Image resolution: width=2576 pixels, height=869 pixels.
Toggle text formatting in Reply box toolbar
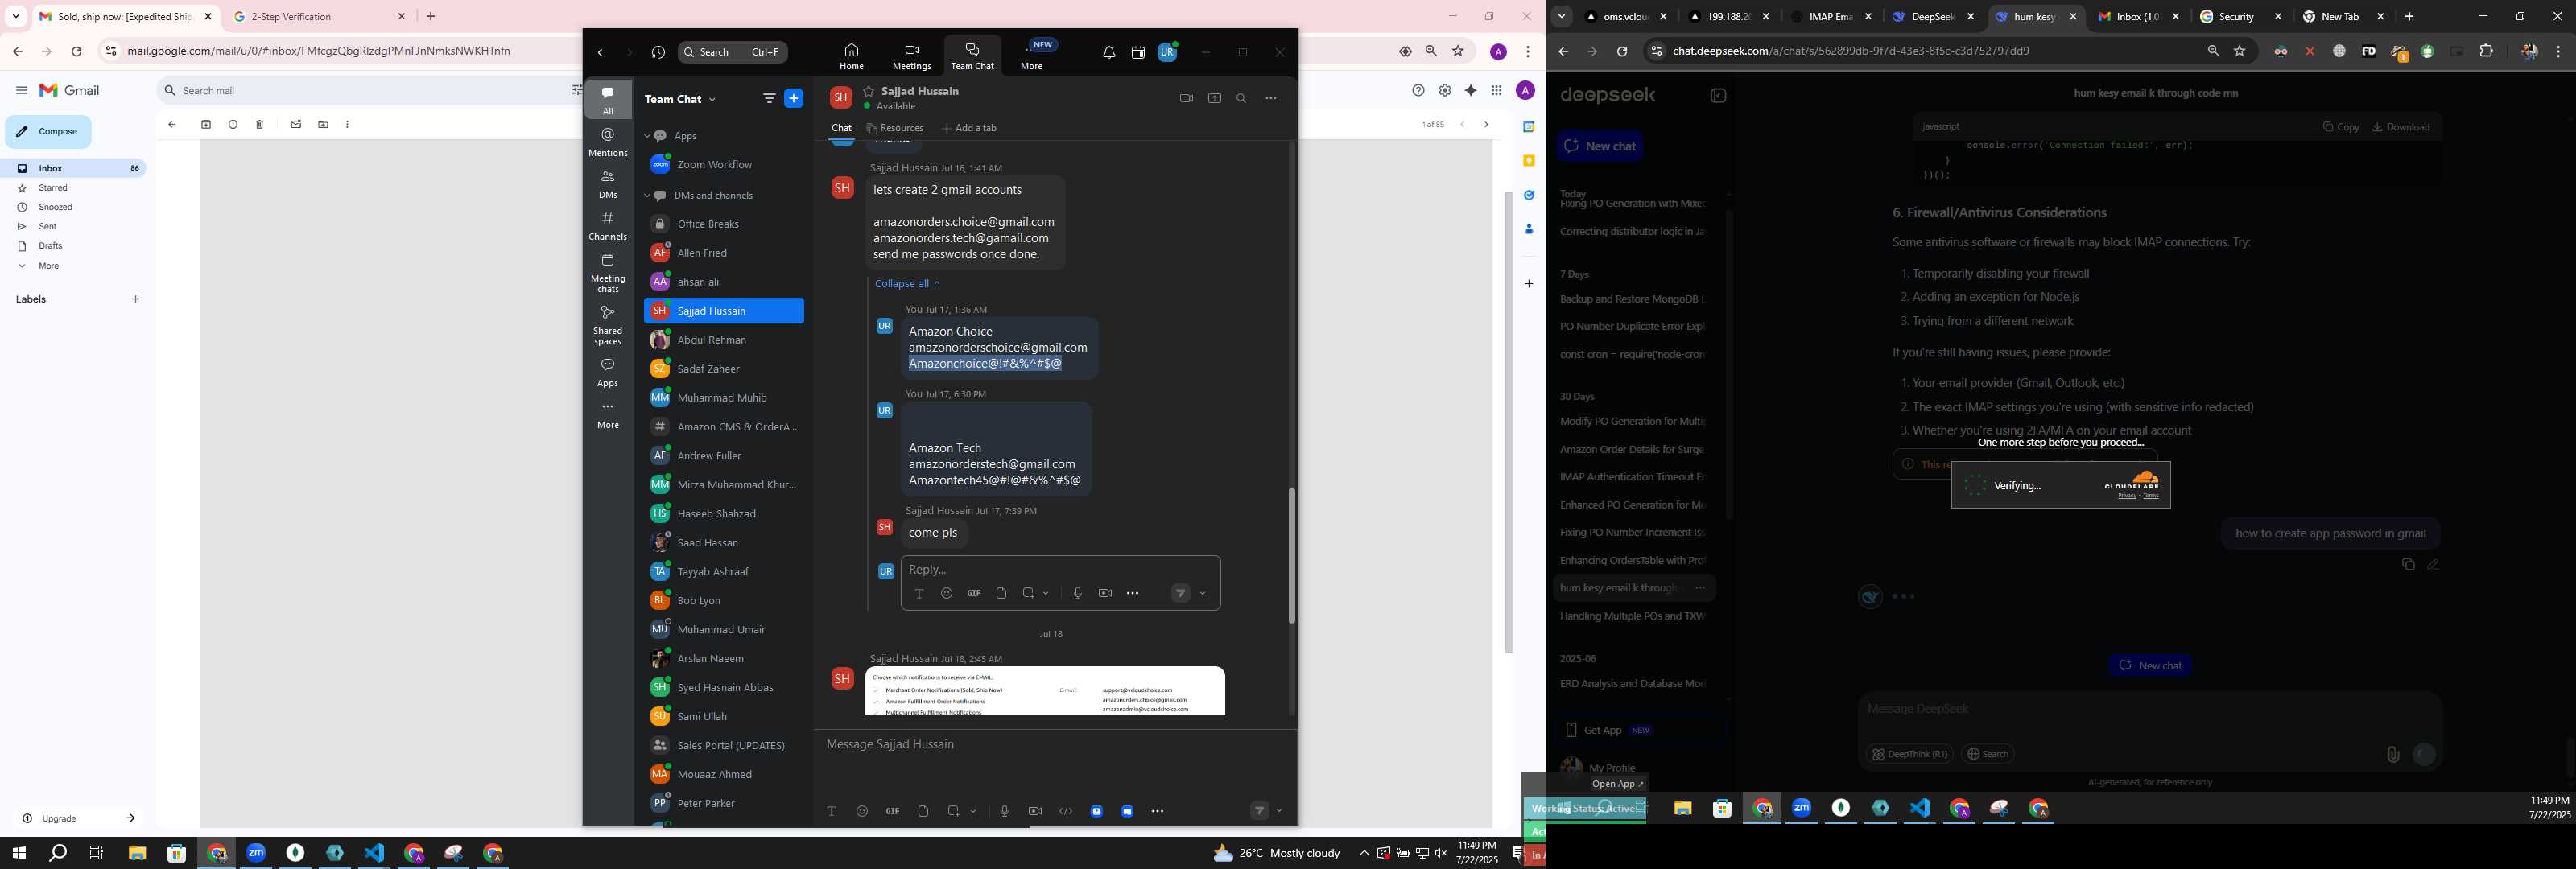[919, 593]
